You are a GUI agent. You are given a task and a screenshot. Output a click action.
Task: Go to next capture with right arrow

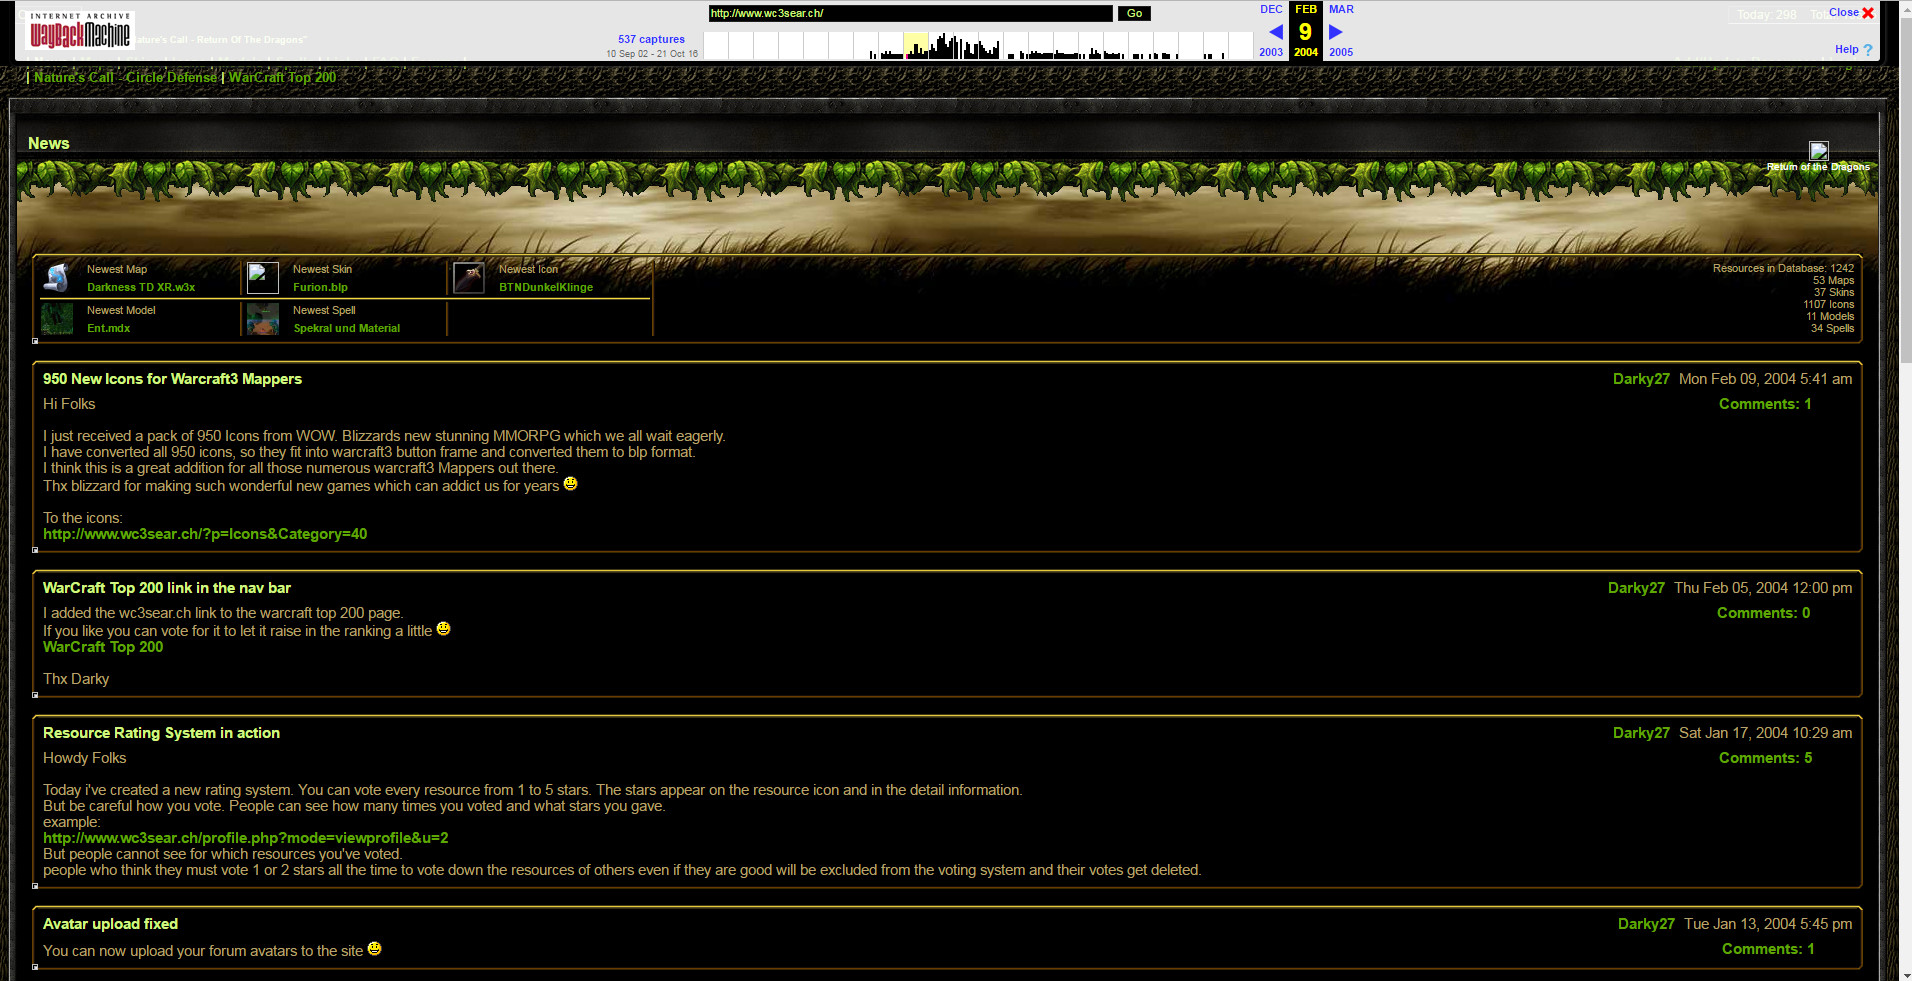(1335, 32)
